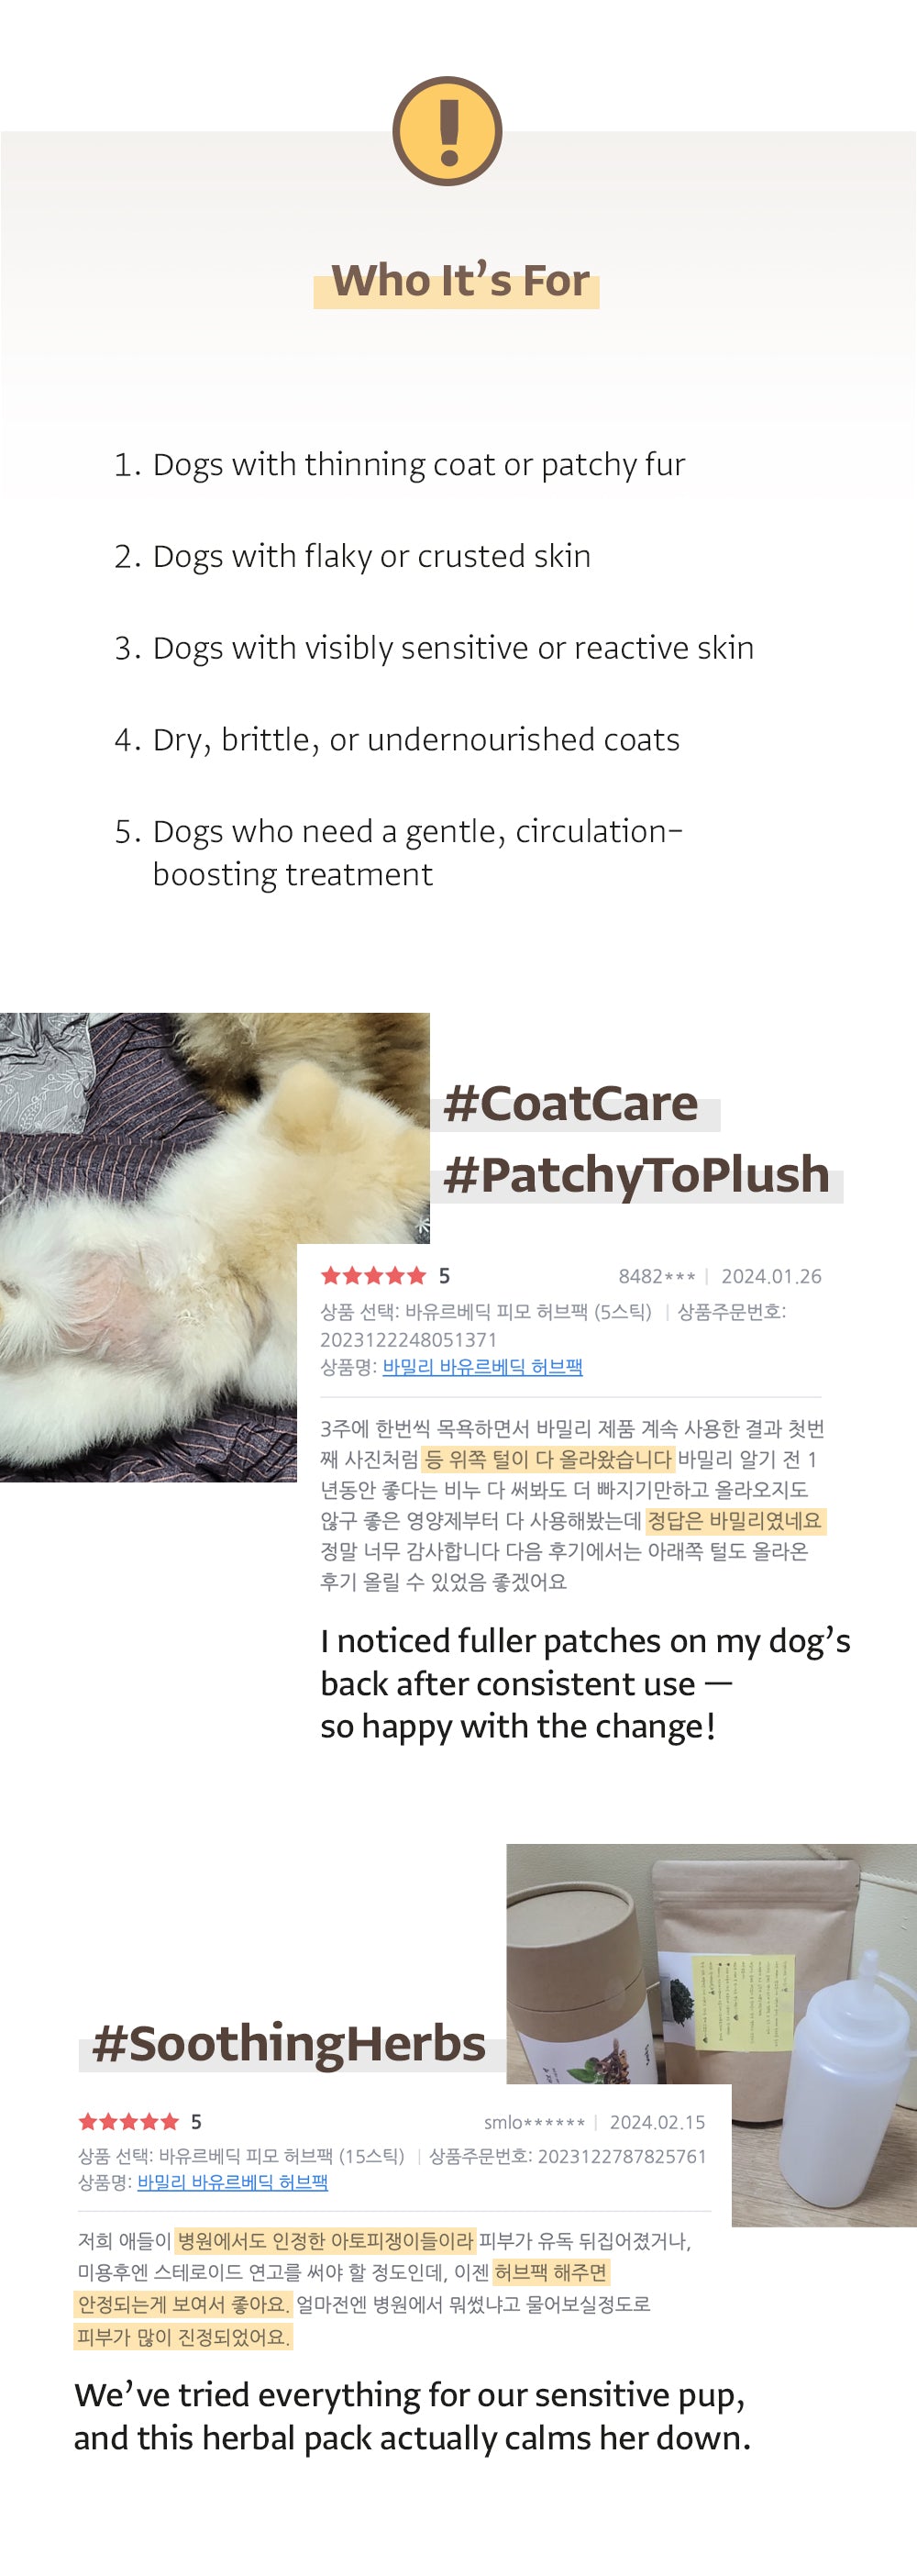Click the 2024.02.15 review date
Image resolution: width=917 pixels, height=2576 pixels.
click(x=658, y=2122)
